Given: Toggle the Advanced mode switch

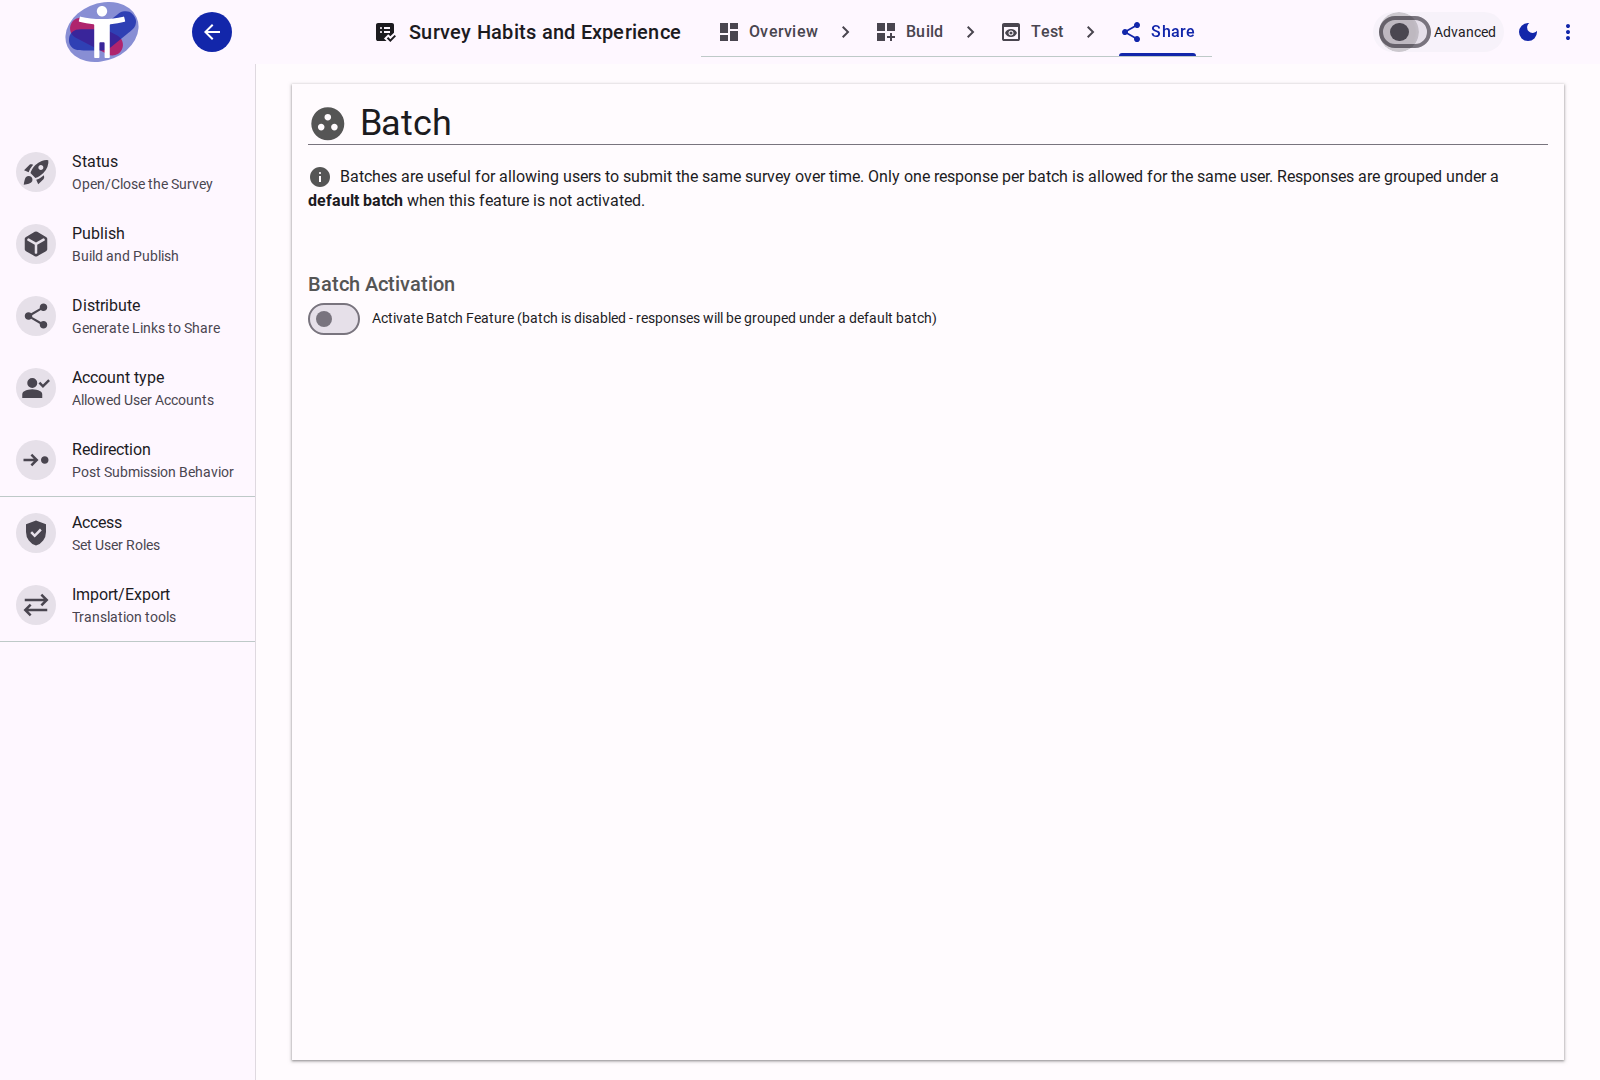Looking at the screenshot, I should 1404,32.
